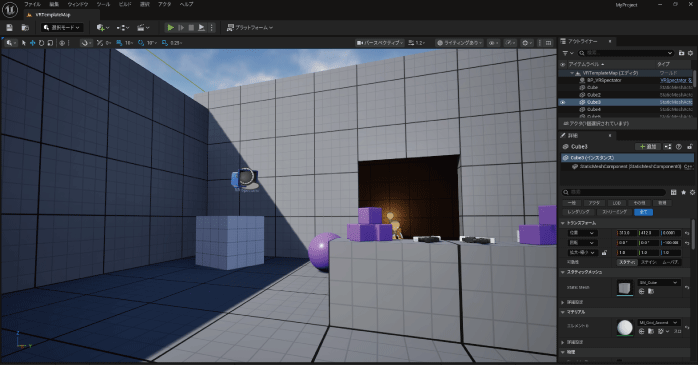Click the Outliner new folder icon

(682, 53)
